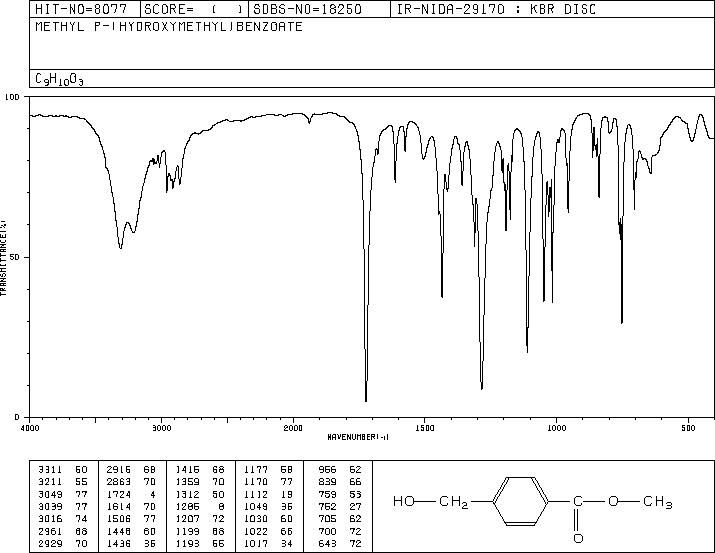The height and width of the screenshot is (553, 715).
Task: Click transmittance 8 beside 1285
Action: coord(221,506)
